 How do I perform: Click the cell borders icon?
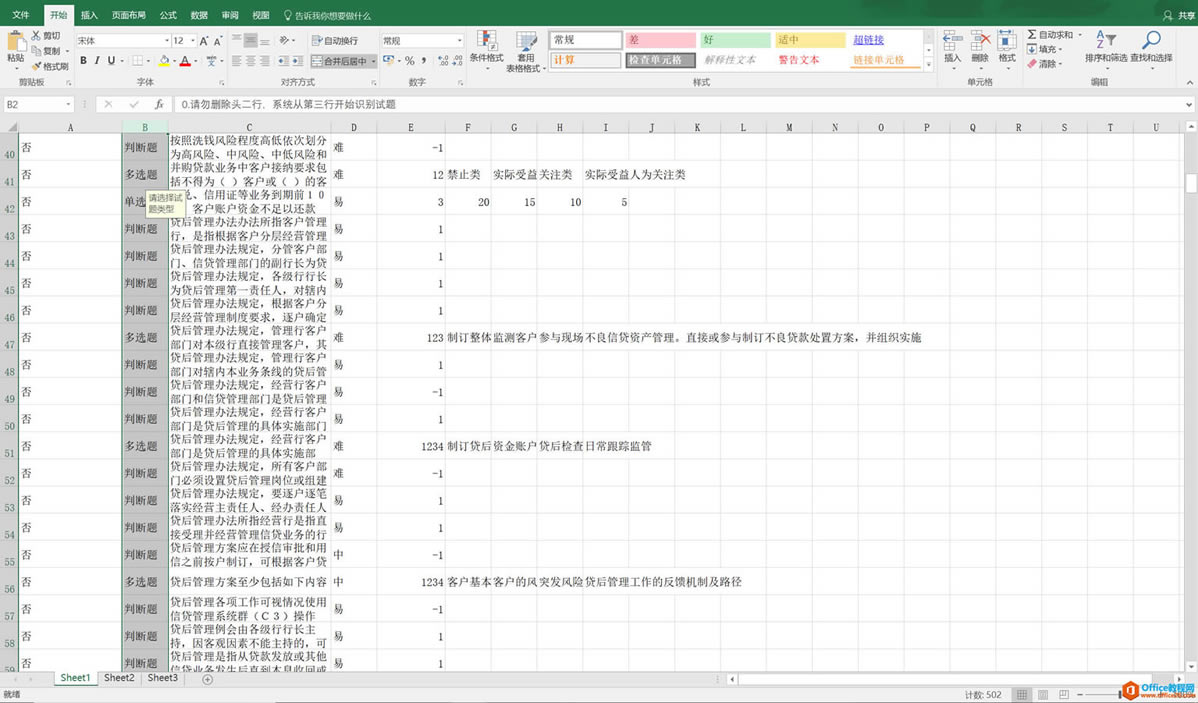coord(137,60)
